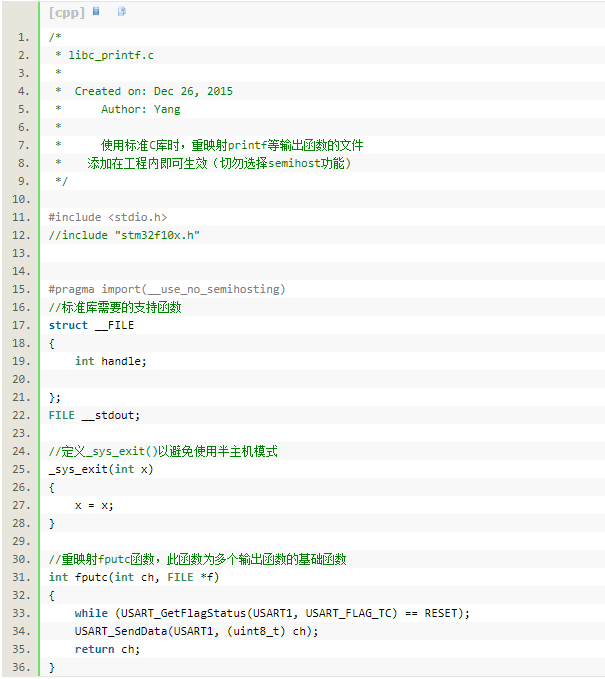The width and height of the screenshot is (605, 679).
Task: Click the comment on line 30 mentioning fputc
Action: click(x=197, y=559)
